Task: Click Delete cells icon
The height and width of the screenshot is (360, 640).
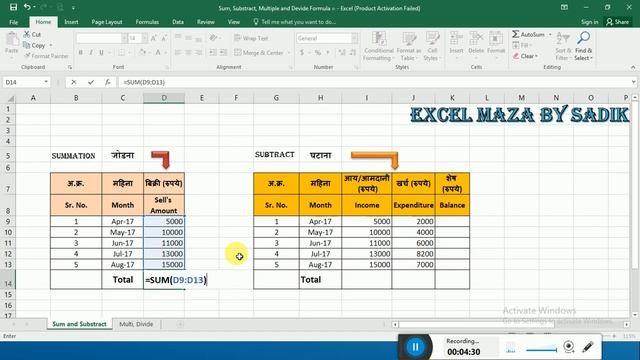Action: (476, 39)
